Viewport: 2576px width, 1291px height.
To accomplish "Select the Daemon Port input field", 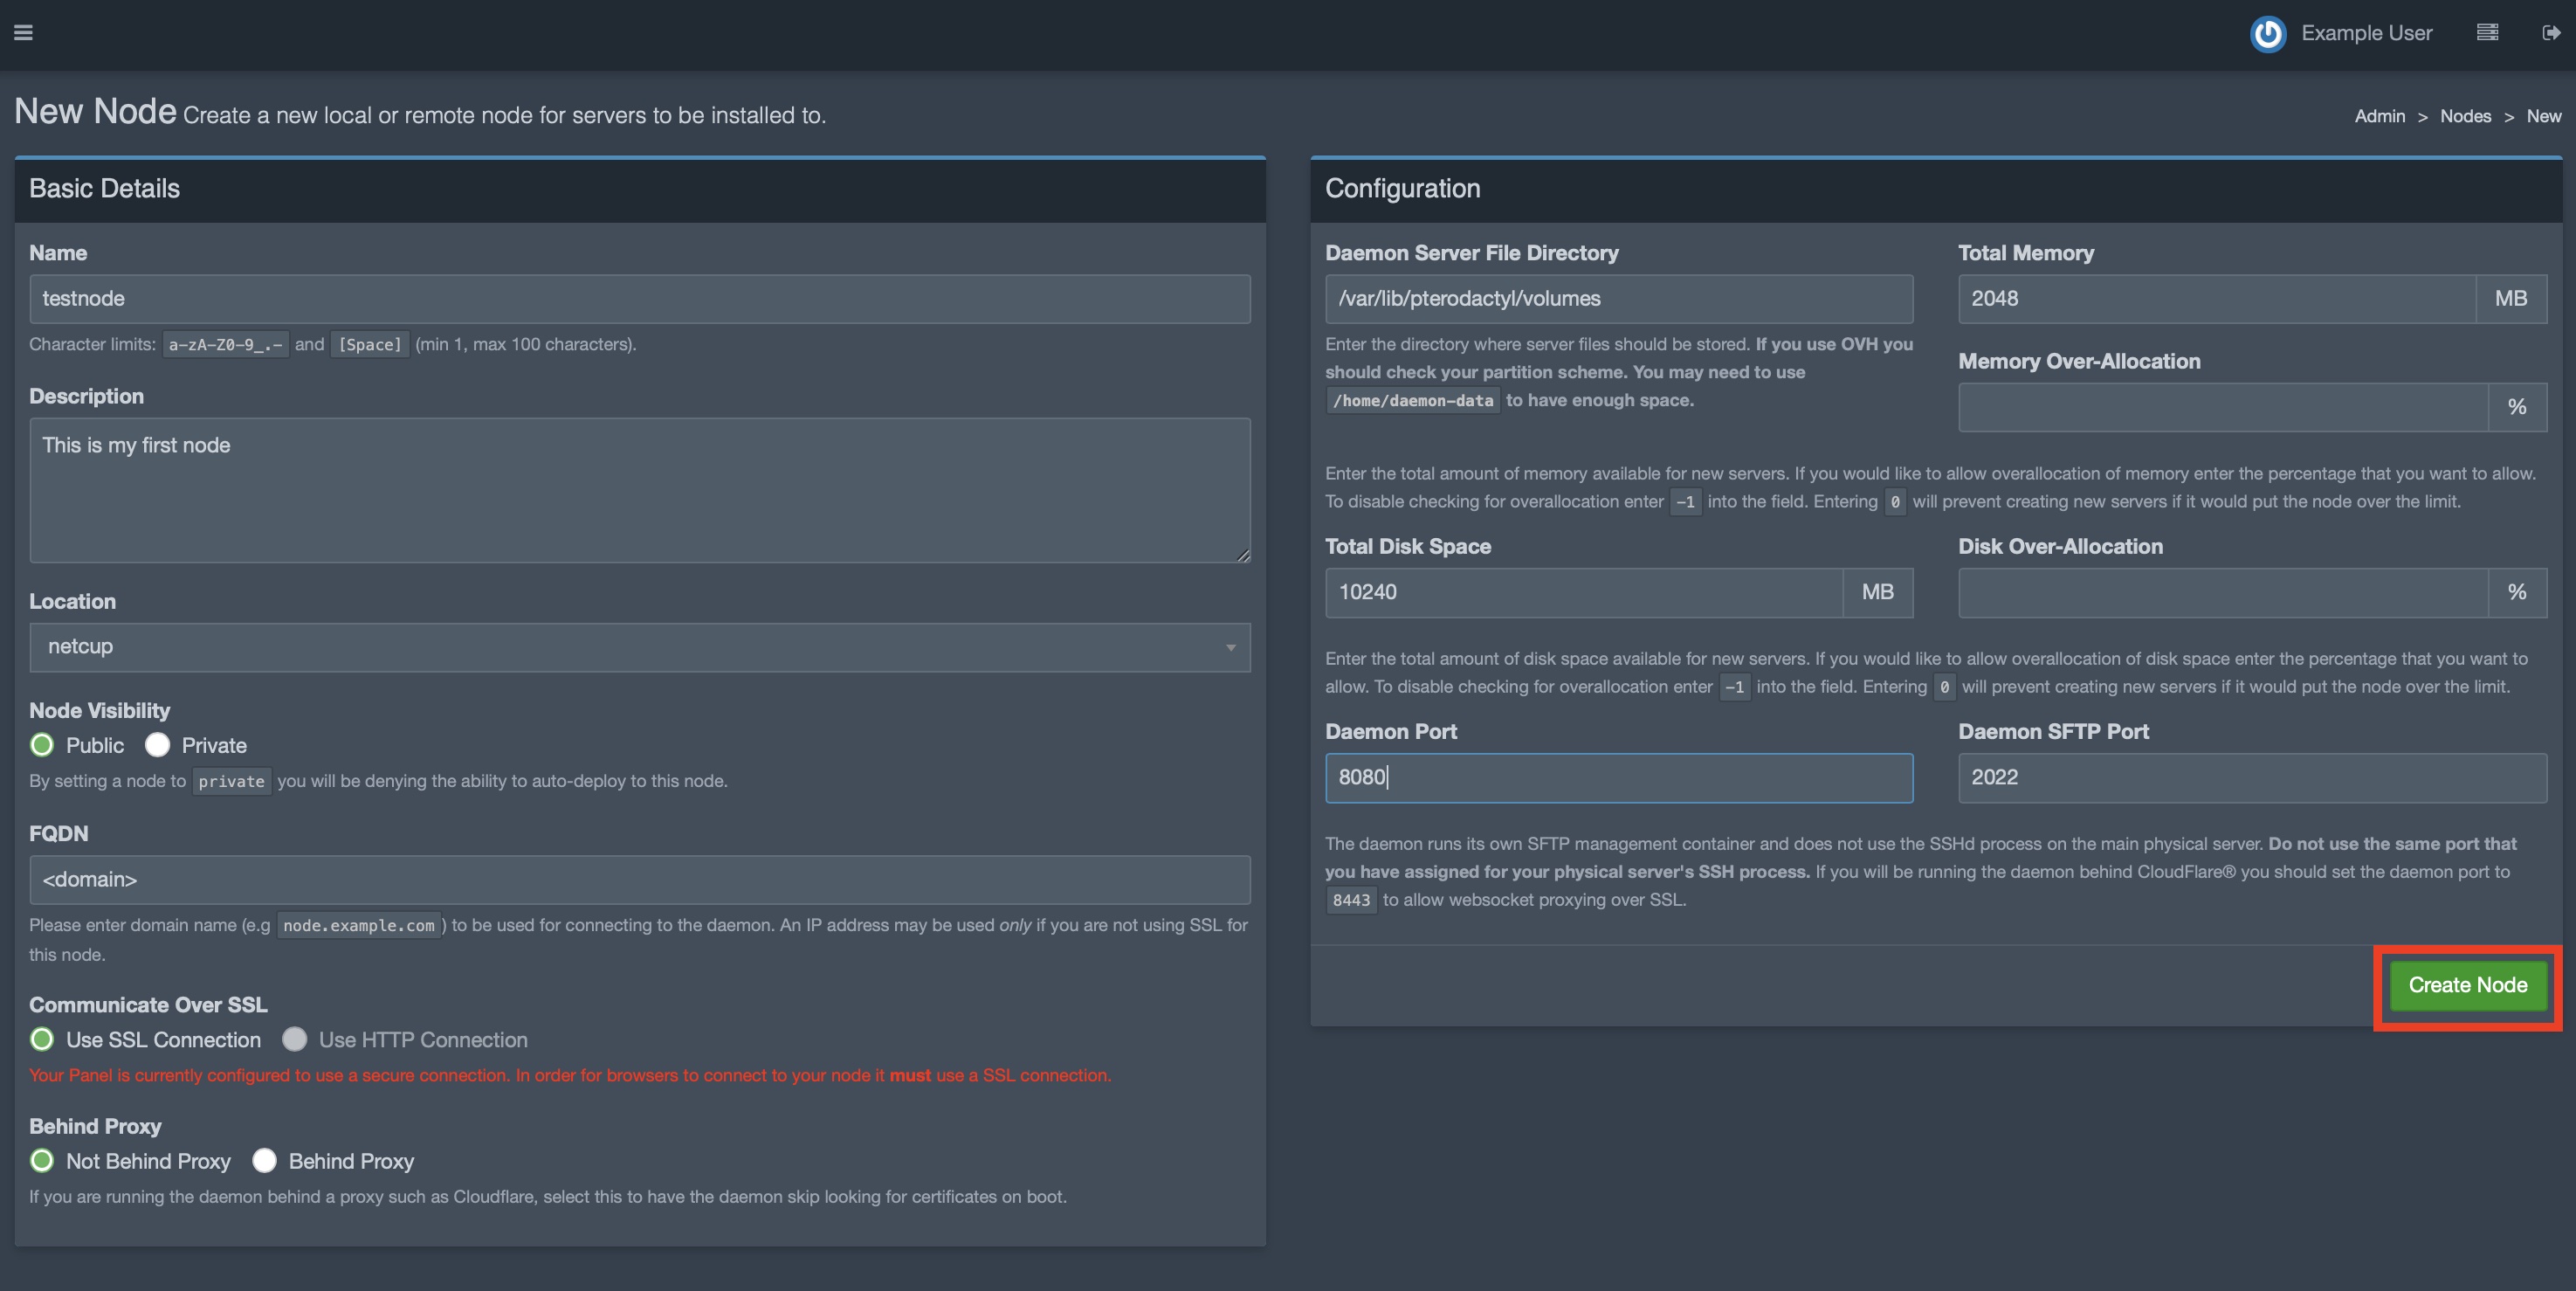I will [x=1620, y=777].
